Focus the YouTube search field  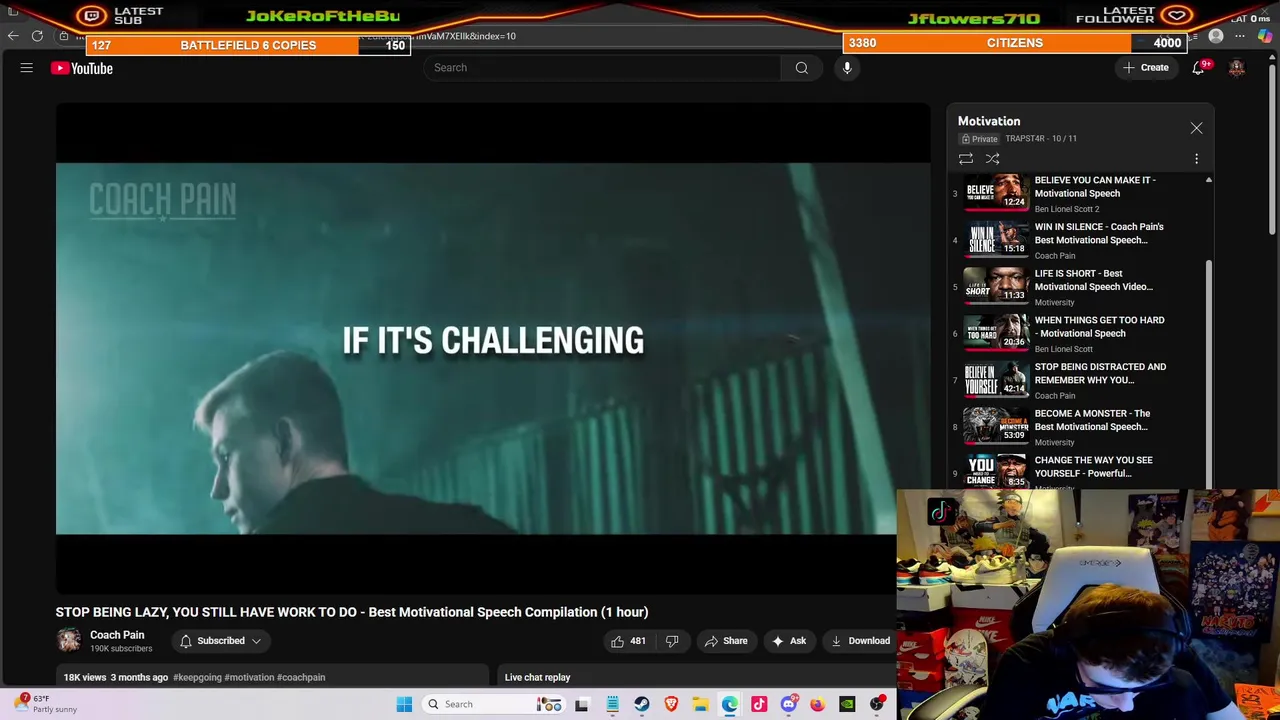602,68
